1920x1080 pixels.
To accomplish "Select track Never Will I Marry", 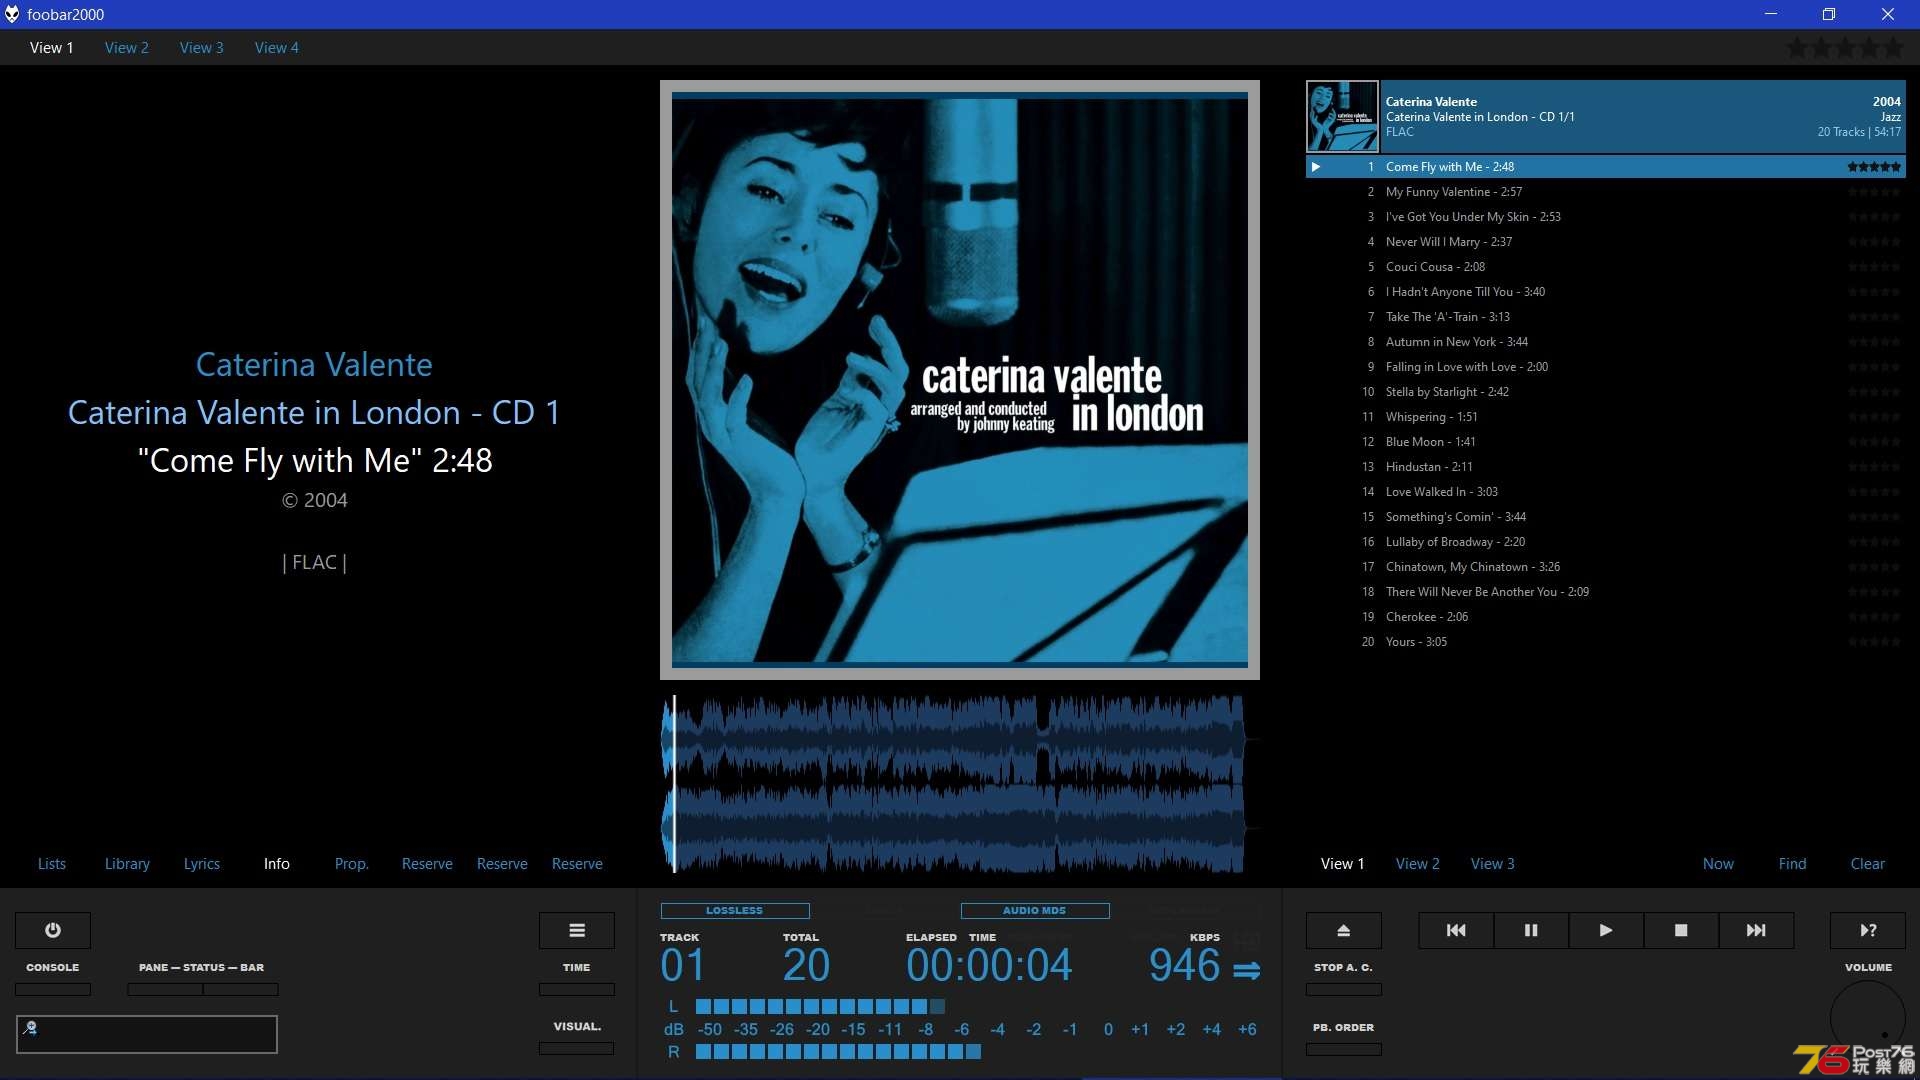I will click(x=1606, y=242).
